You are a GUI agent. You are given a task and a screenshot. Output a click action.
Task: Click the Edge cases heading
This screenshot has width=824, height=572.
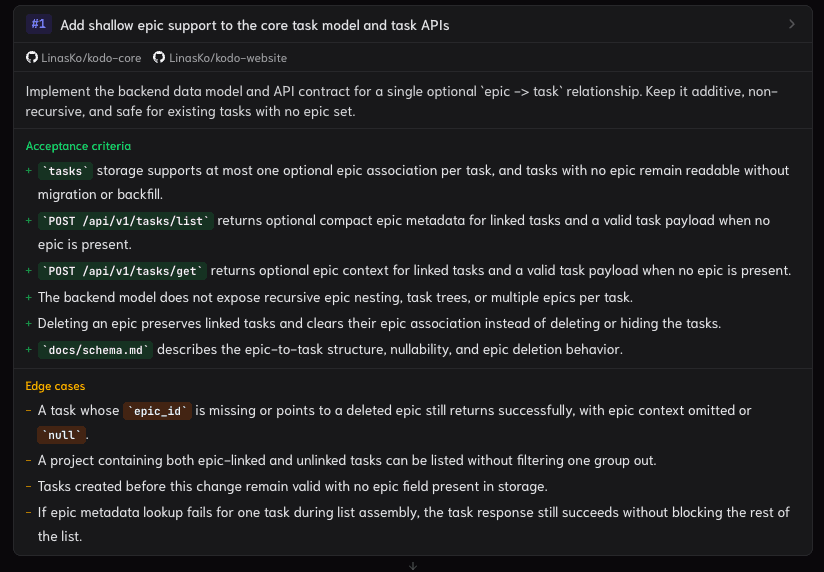(55, 386)
